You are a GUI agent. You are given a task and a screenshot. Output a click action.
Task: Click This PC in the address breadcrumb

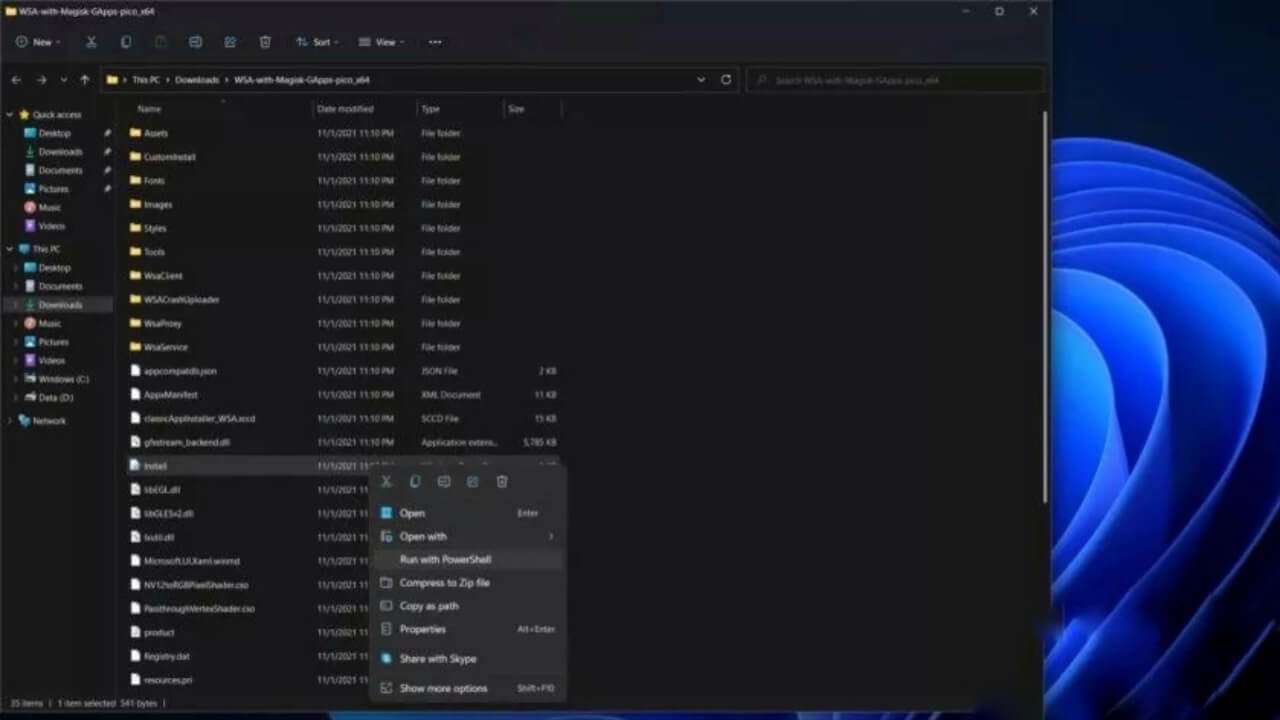coord(146,80)
